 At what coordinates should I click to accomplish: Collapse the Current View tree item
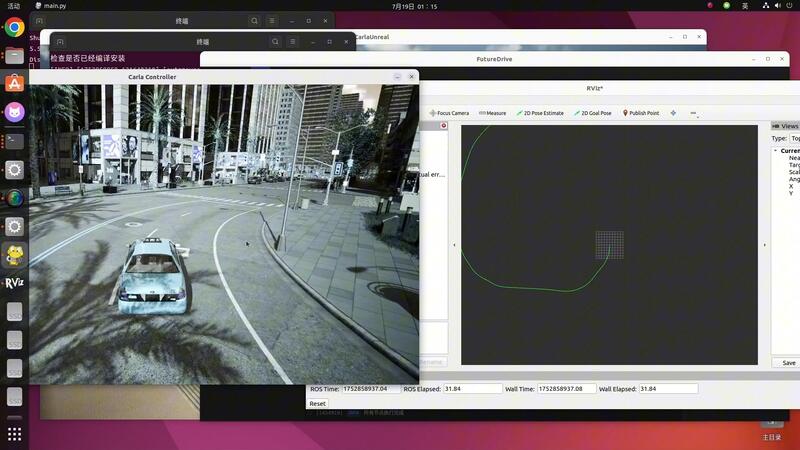776,150
